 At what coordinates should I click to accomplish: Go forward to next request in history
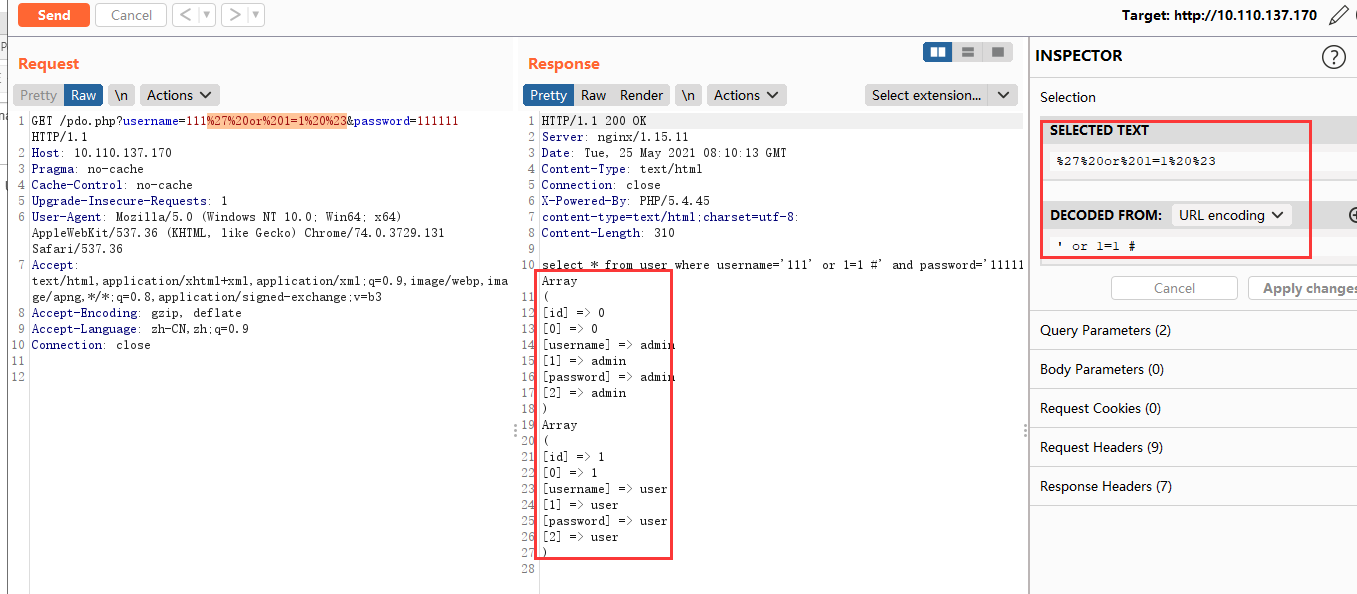(x=234, y=15)
